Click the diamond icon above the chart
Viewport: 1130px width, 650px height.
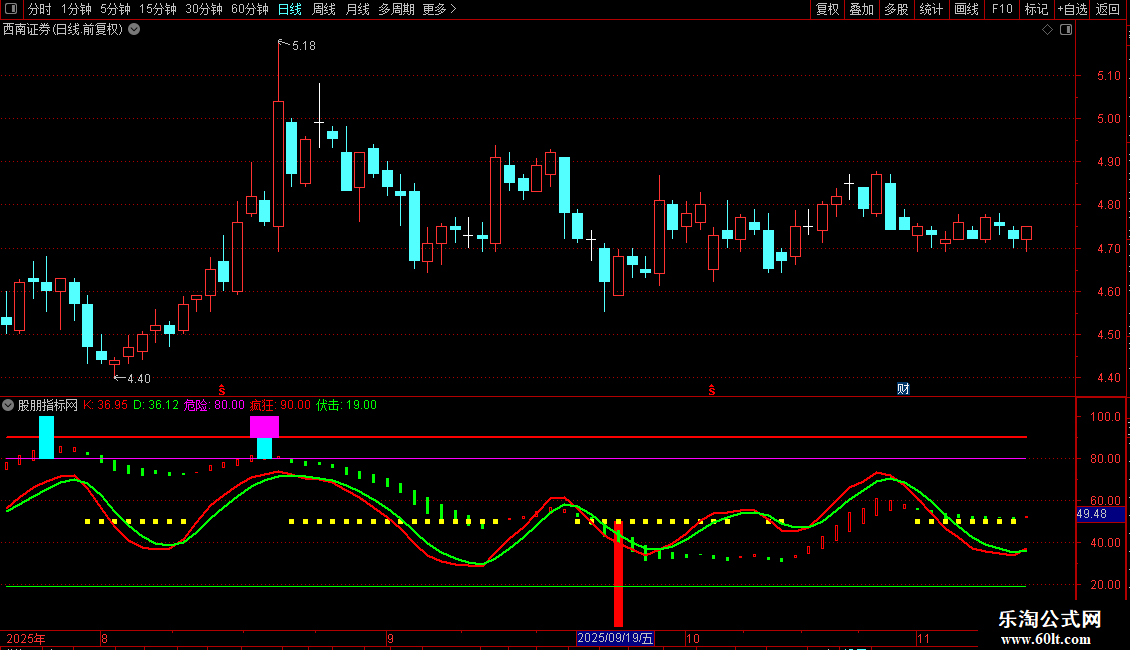coord(1047,30)
